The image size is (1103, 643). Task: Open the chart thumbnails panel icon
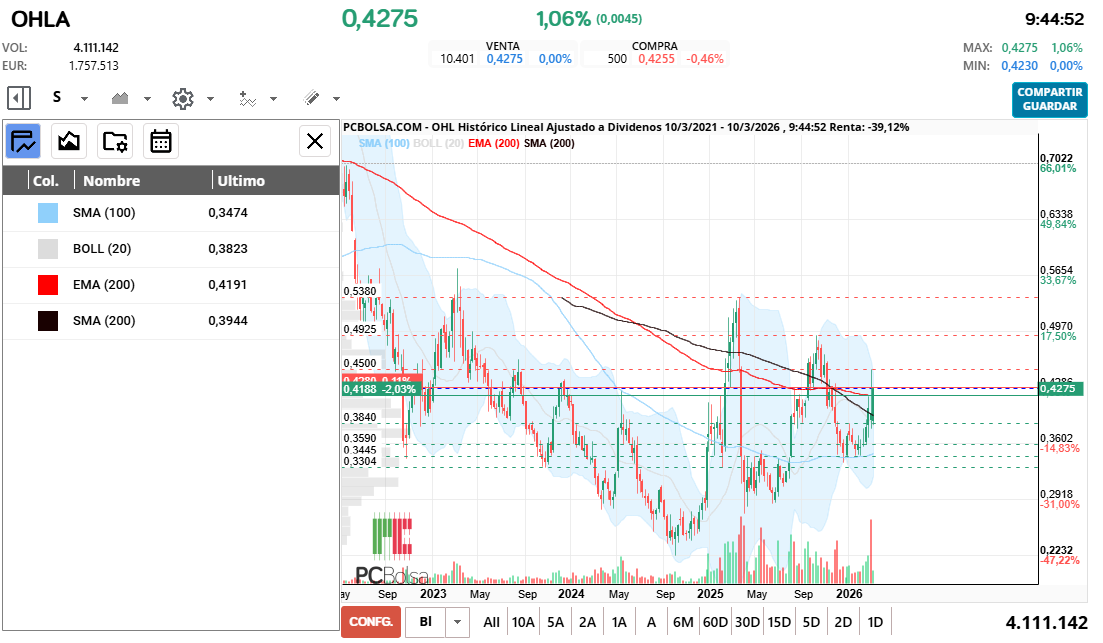[68, 141]
